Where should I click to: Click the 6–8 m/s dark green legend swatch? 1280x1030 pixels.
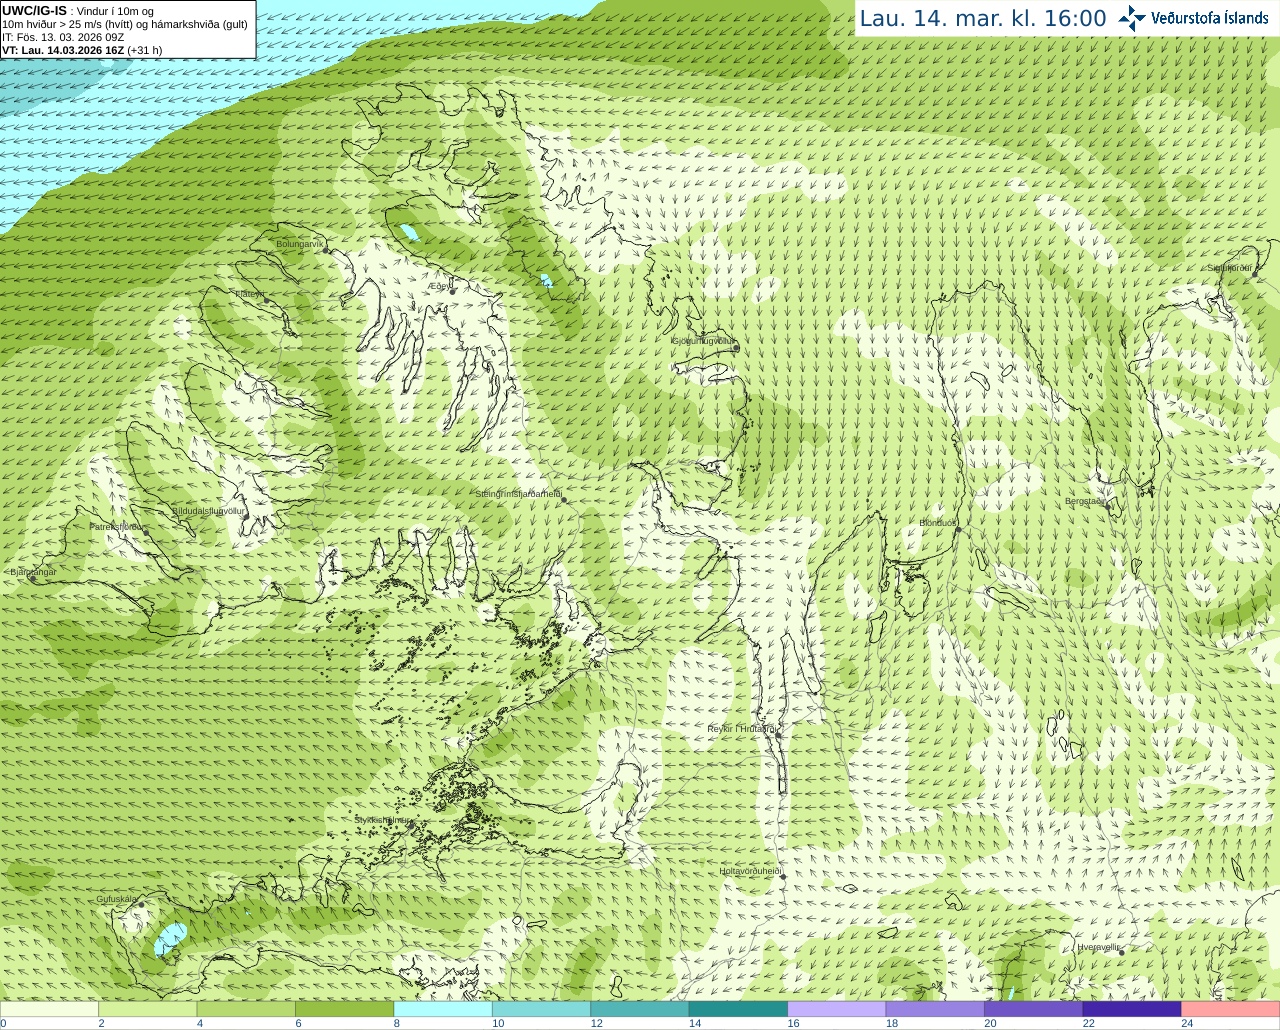point(345,1009)
